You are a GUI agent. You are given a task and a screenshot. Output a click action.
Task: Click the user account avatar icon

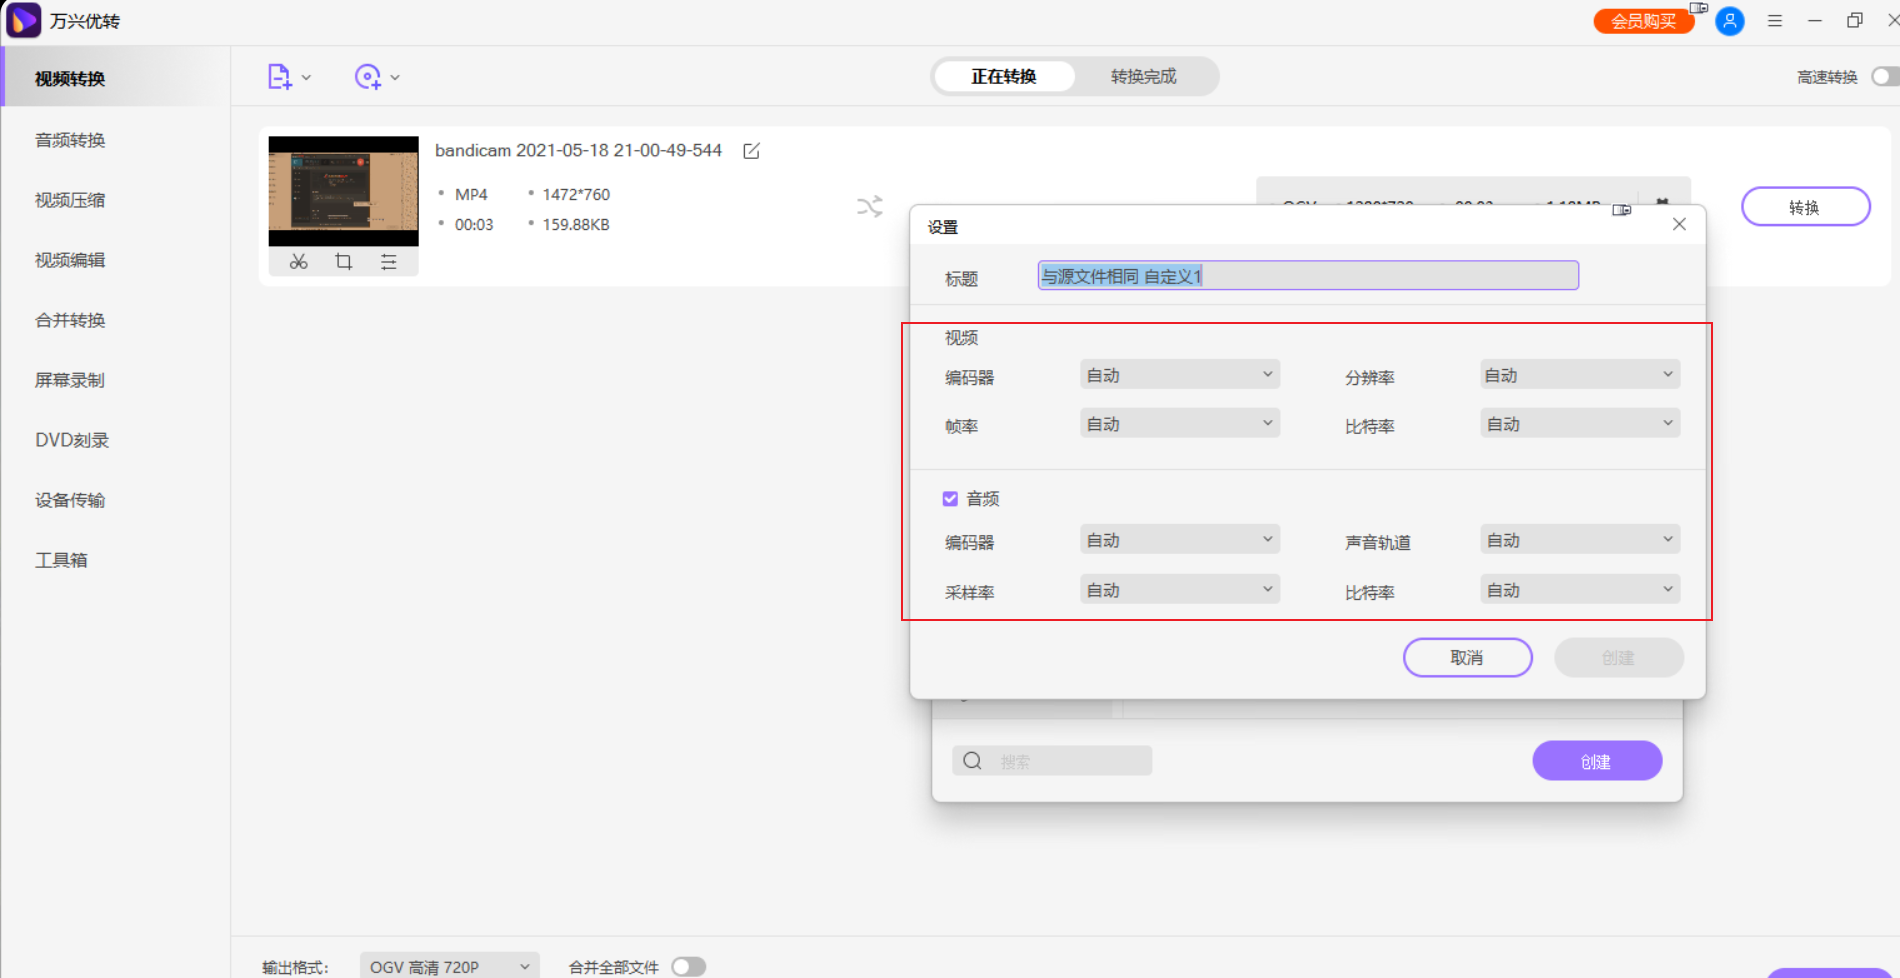click(x=1729, y=21)
